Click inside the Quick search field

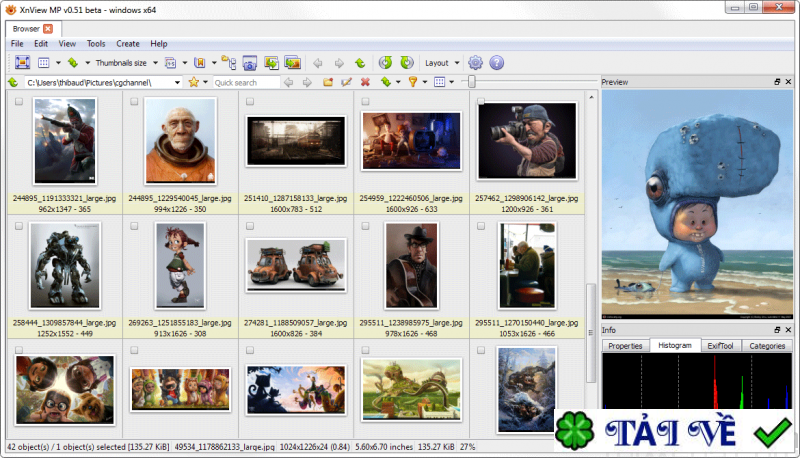[x=245, y=82]
